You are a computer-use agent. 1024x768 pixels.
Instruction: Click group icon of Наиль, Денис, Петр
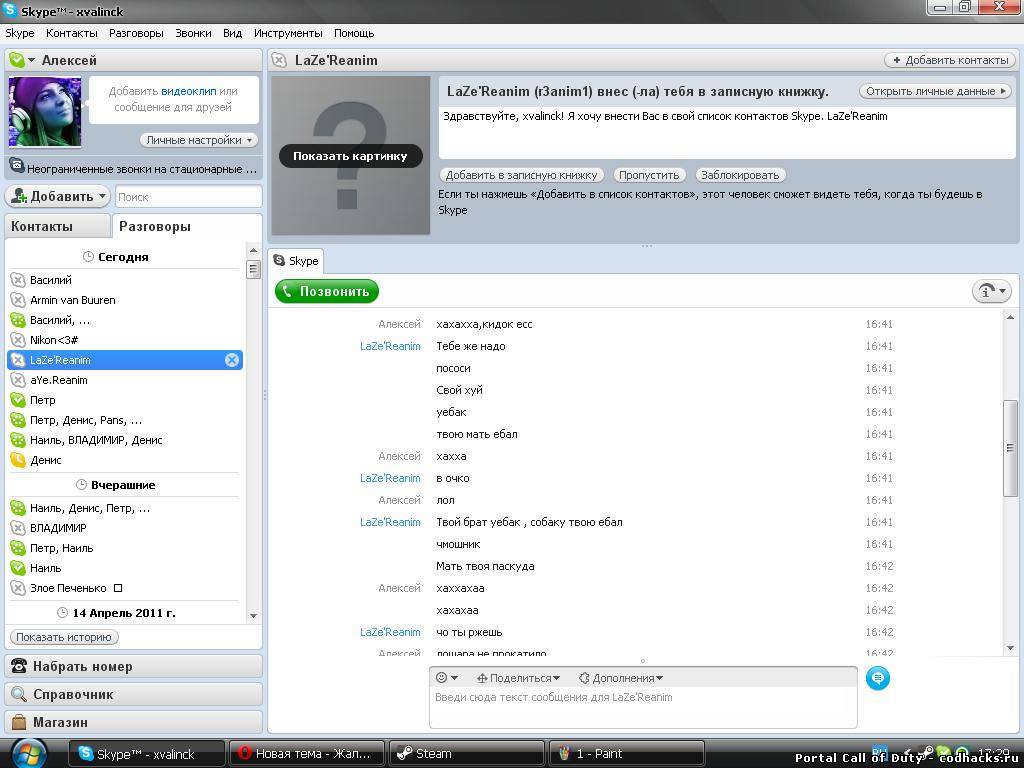point(18,508)
